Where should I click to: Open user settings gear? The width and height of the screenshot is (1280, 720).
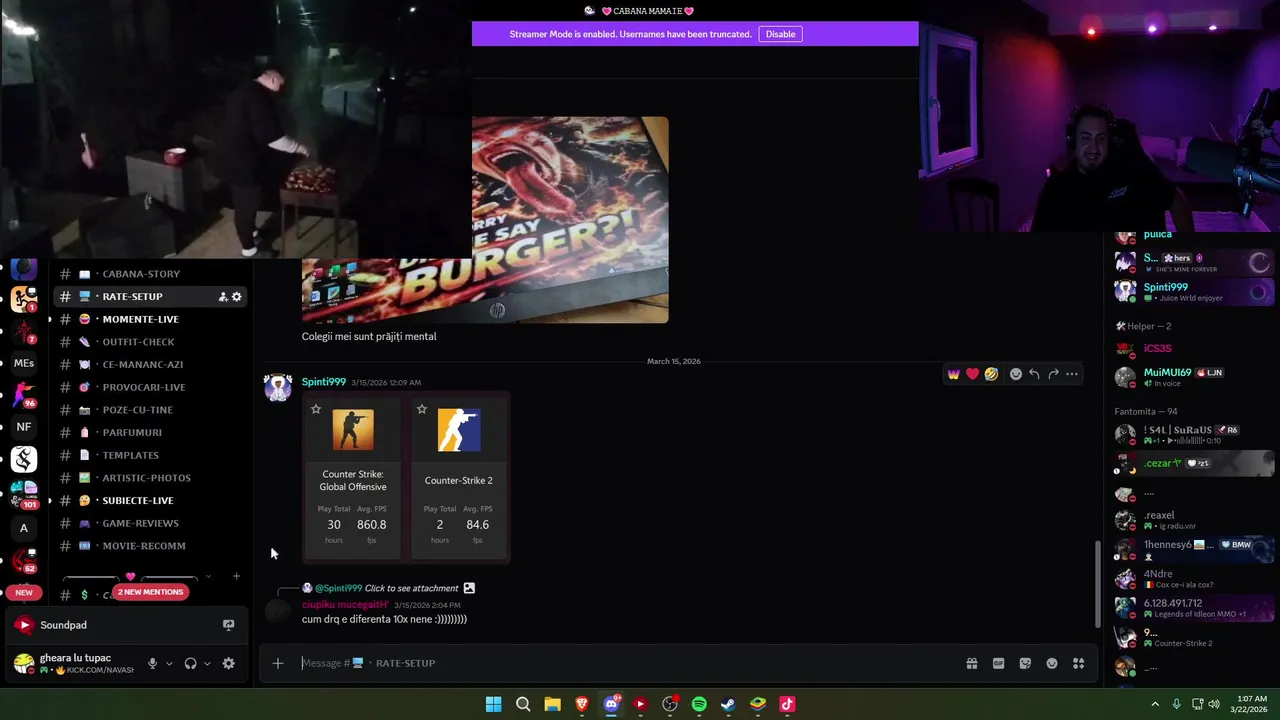click(x=228, y=663)
